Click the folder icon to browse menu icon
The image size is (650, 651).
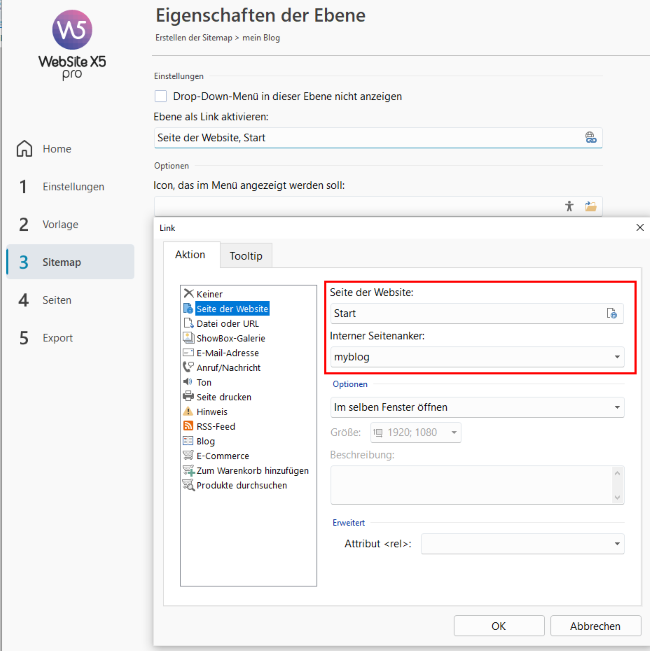pos(590,206)
